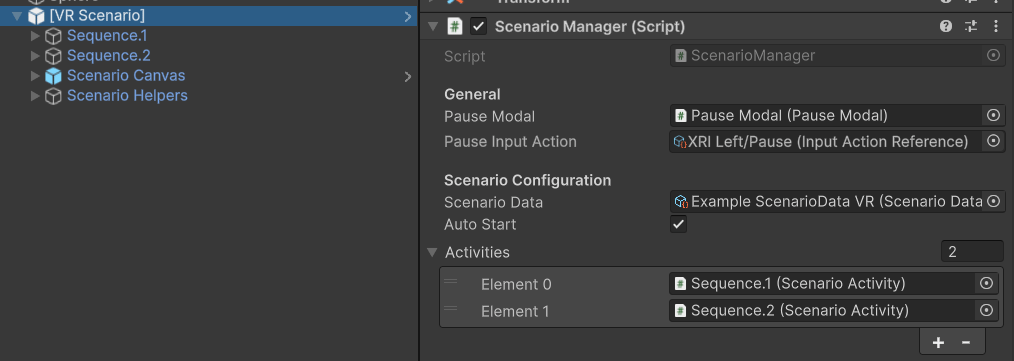Screen dimensions: 1014x361
Task: Open the Element 0 object picker
Action: pos(986,283)
